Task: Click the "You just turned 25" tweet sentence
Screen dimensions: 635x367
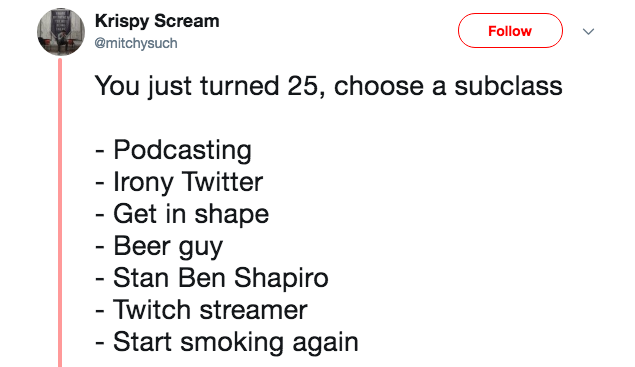Action: [x=328, y=86]
